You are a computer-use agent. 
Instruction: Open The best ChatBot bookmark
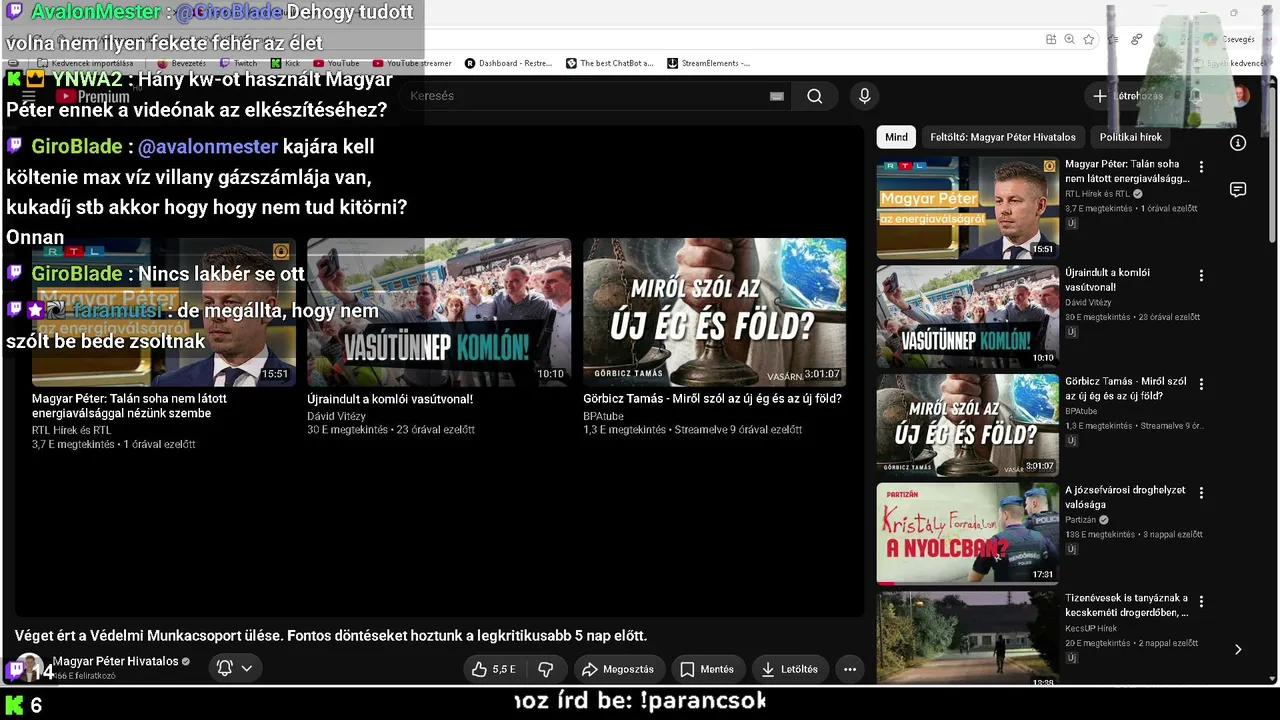click(609, 63)
